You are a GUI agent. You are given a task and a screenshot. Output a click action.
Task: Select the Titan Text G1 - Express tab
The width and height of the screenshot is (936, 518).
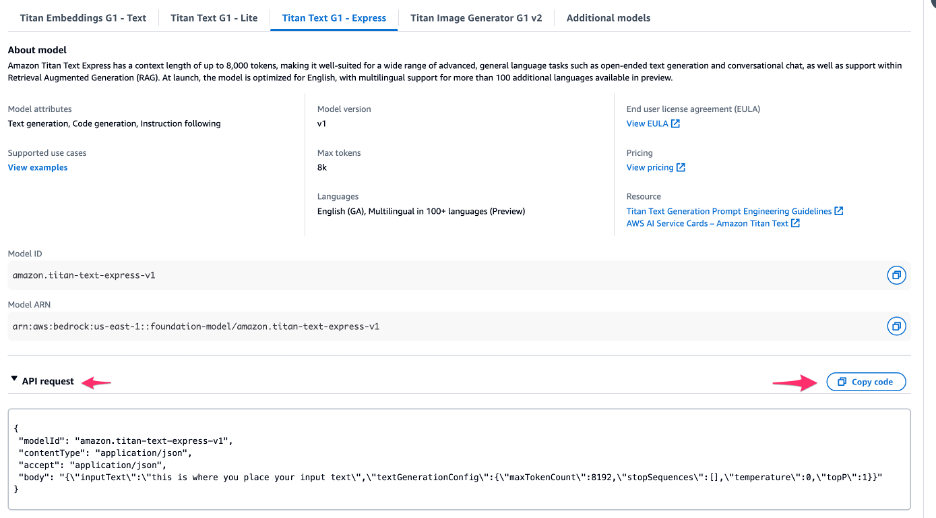click(x=334, y=18)
